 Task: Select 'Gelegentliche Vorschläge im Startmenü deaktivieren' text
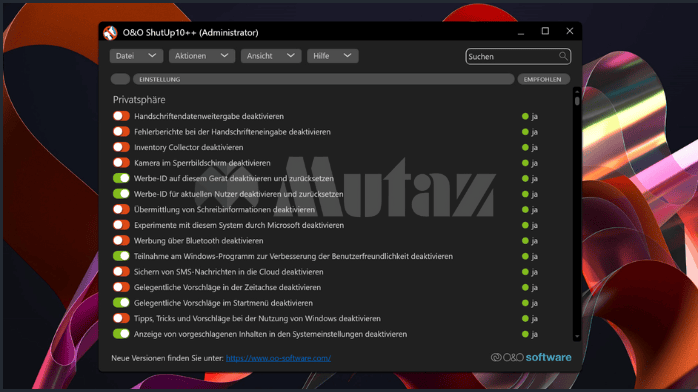(223, 303)
